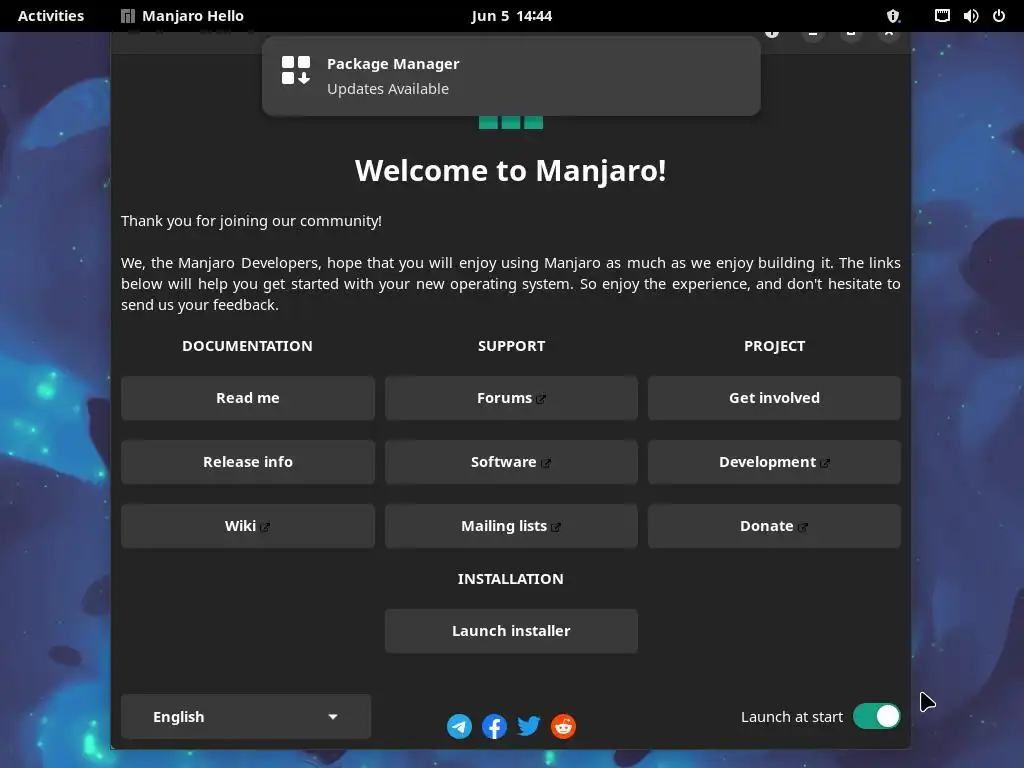The height and width of the screenshot is (768, 1024).
Task: Click the 'Thank you for joining our community!' text
Action: [x=251, y=221]
